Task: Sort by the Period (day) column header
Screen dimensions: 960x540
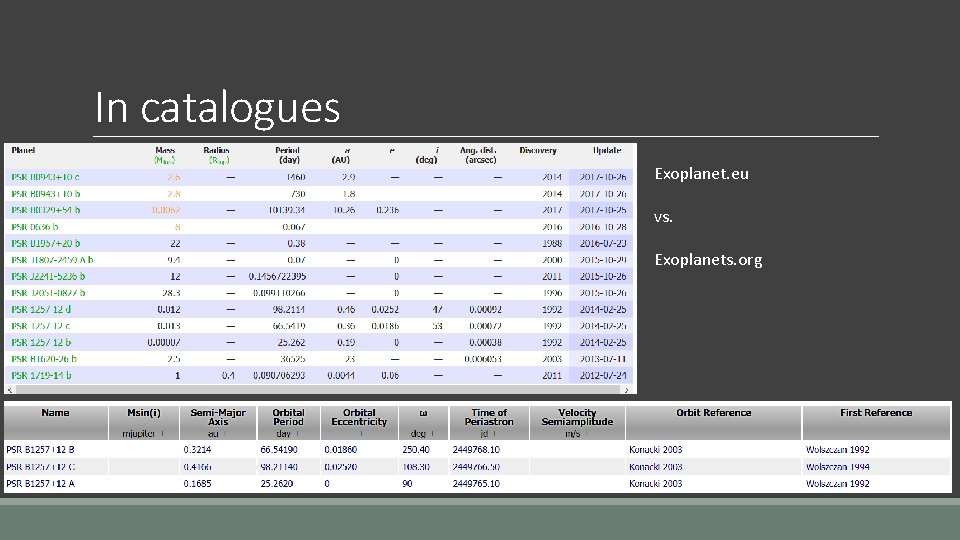Action: tap(287, 155)
